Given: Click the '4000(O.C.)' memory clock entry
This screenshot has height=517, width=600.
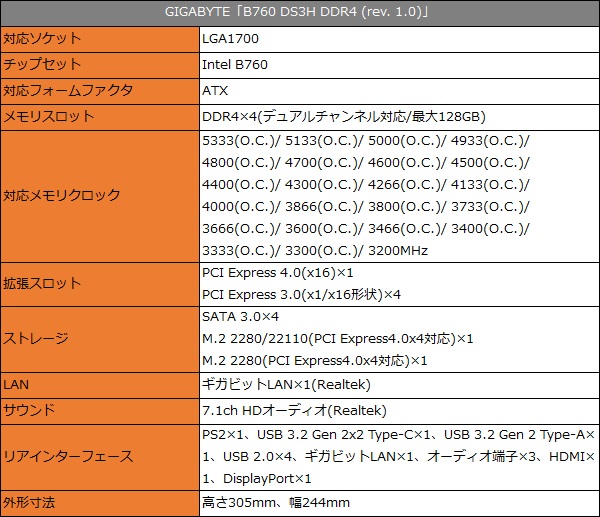Looking at the screenshot, I should point(239,207).
